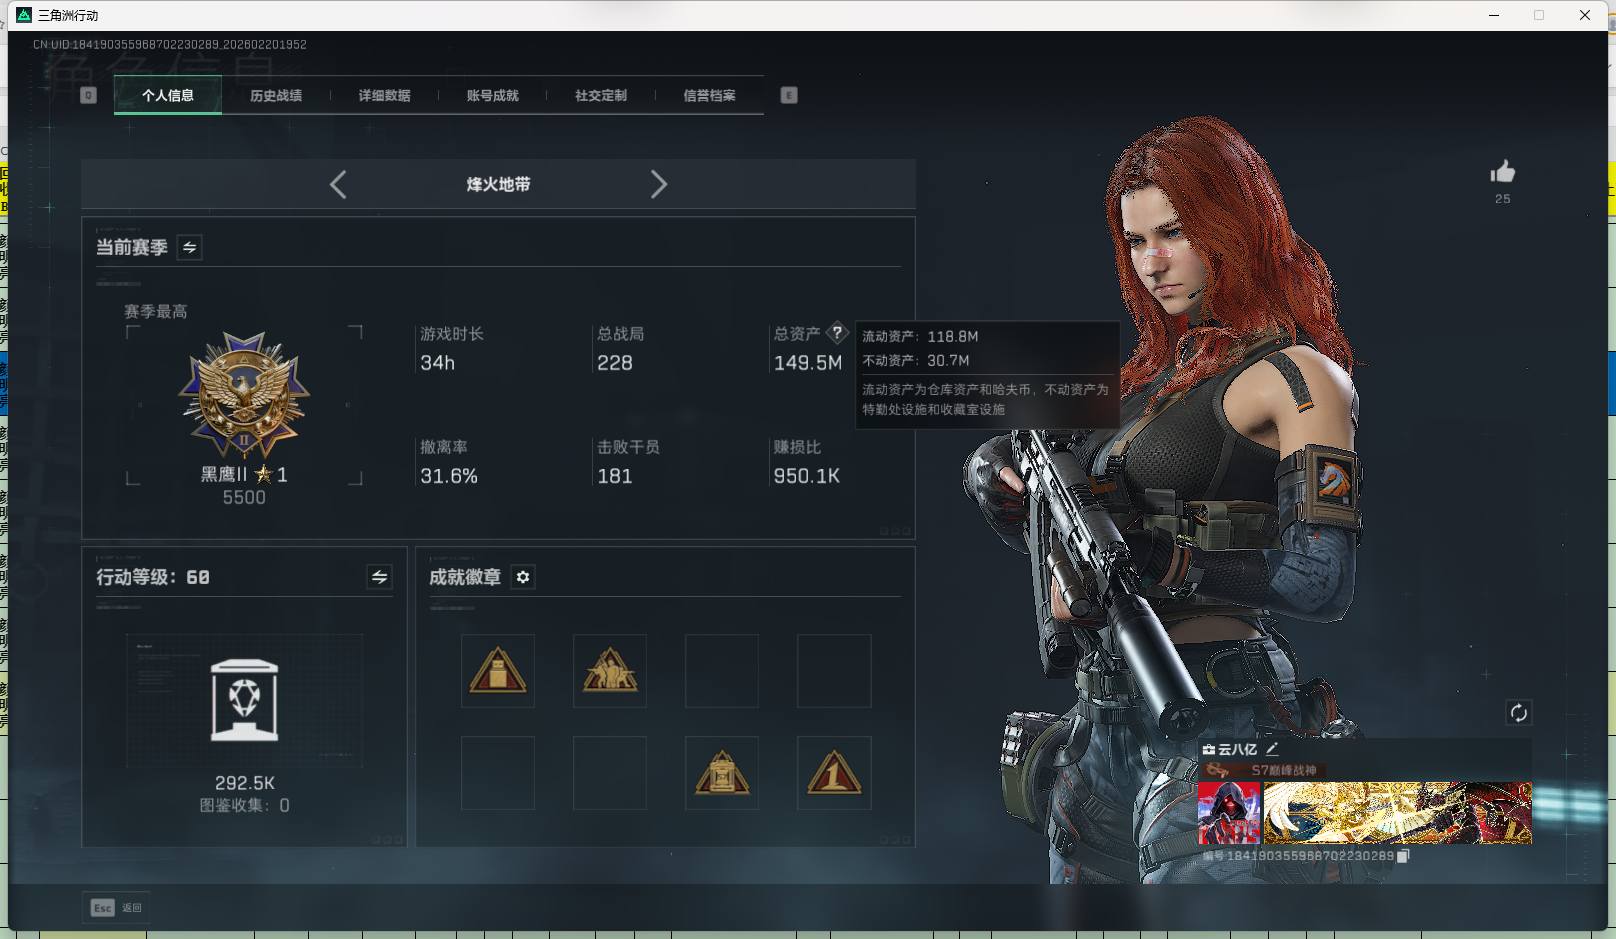This screenshot has height=939, width=1616.
Task: Open the golden winged banner image
Action: point(1398,813)
